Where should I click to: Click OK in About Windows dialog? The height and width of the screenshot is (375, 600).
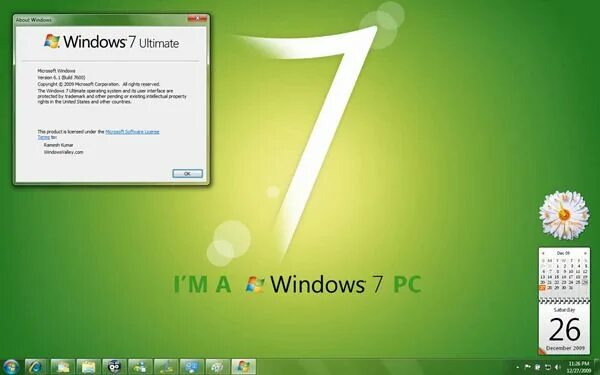188,173
